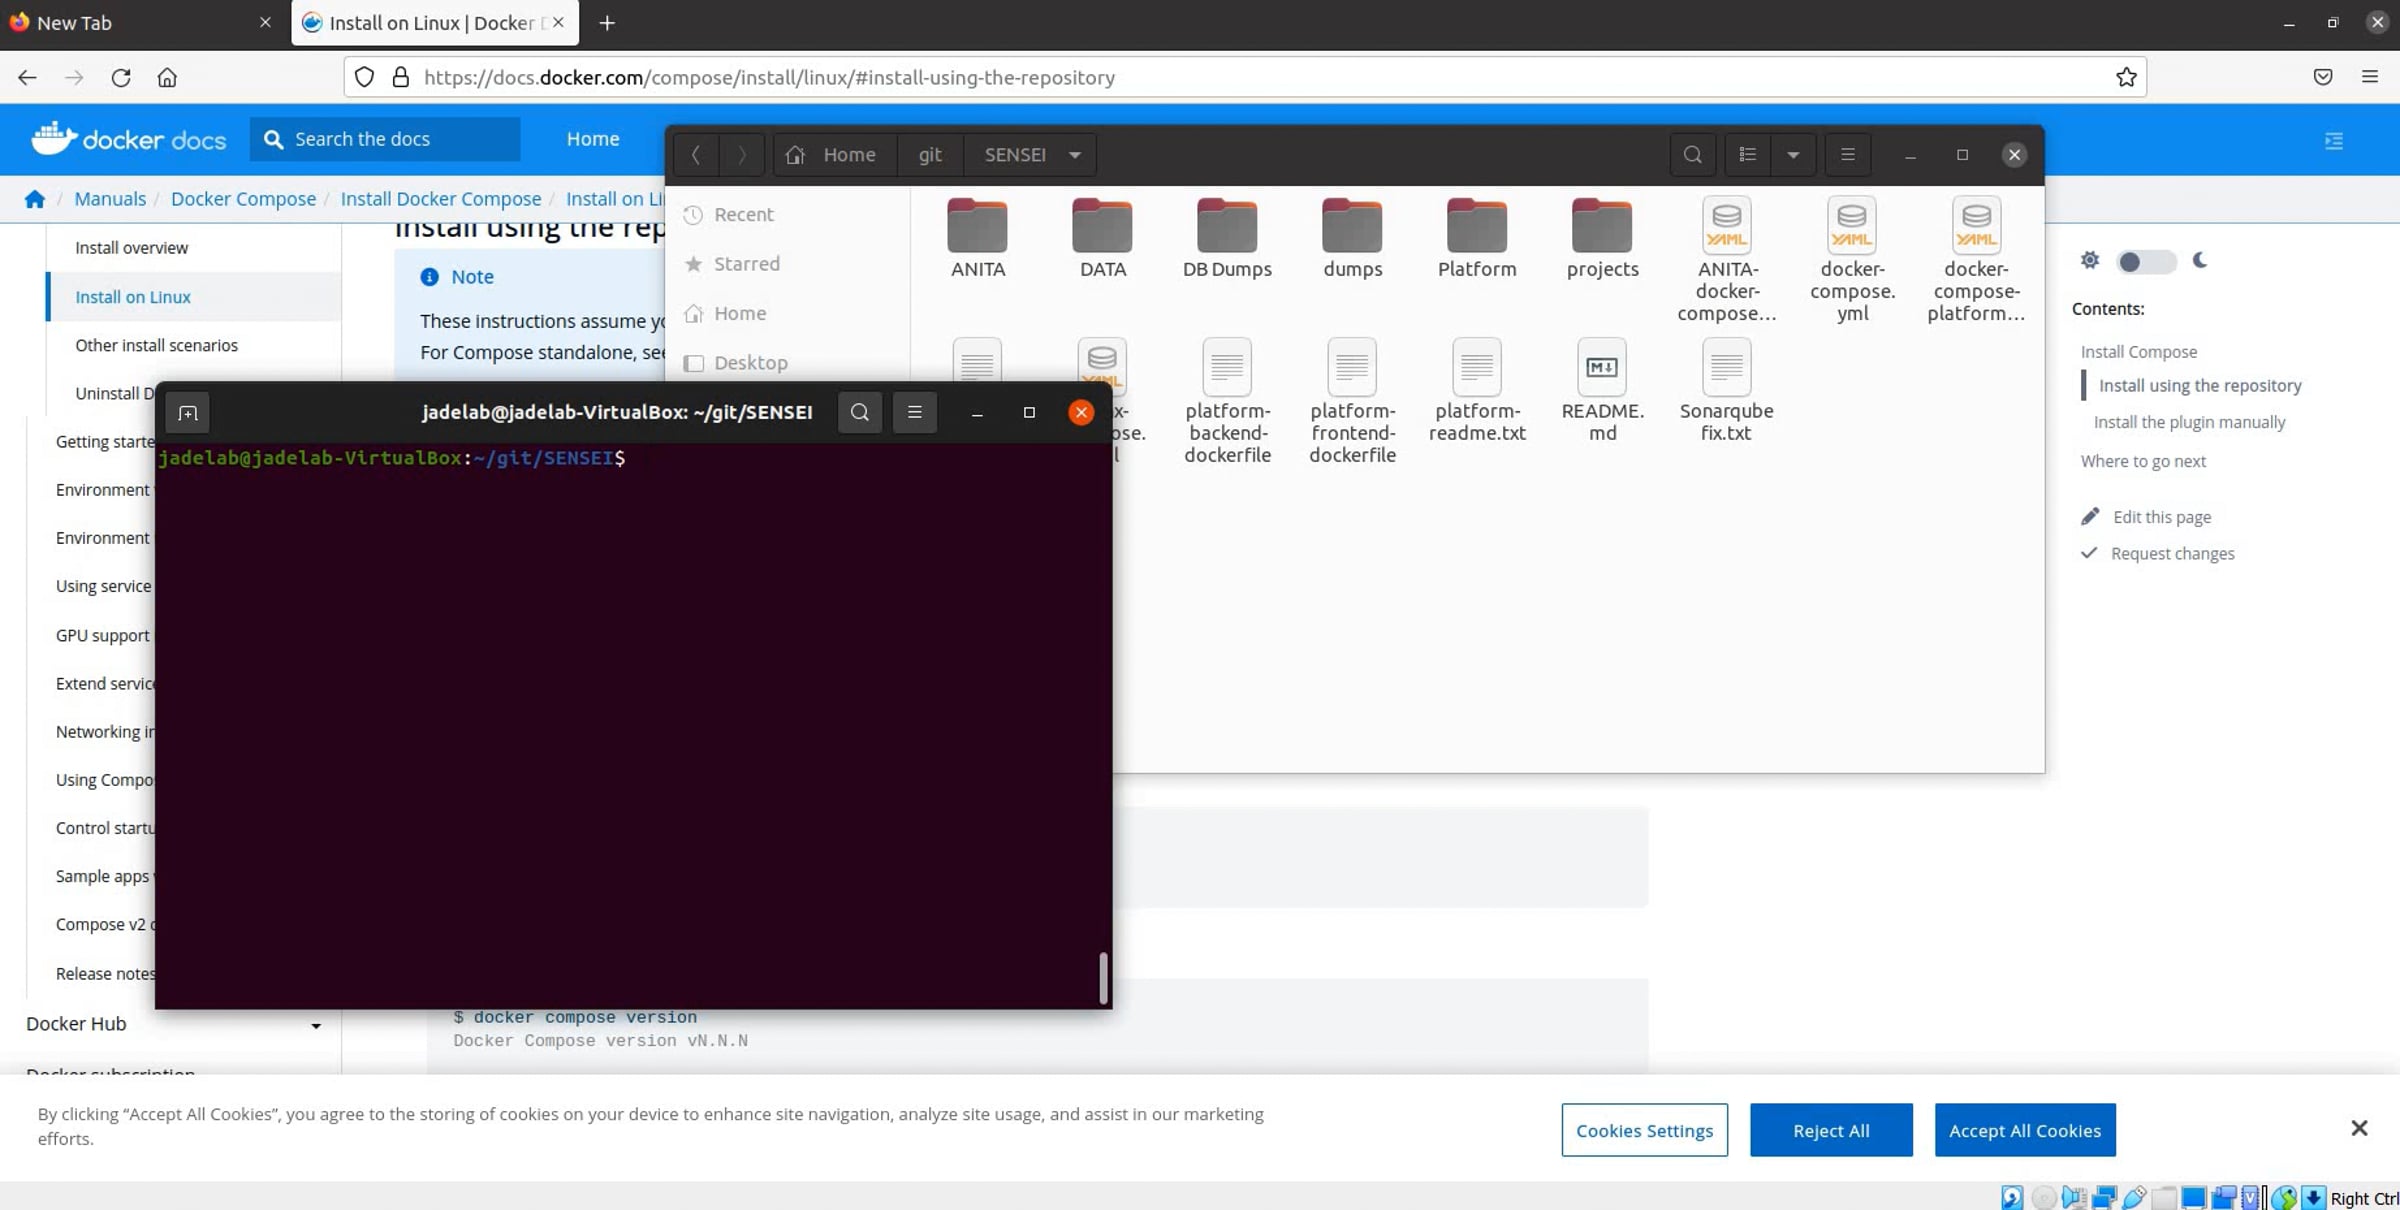Open the view options dropdown arrow
Image resolution: width=2400 pixels, height=1210 pixels.
[1793, 155]
